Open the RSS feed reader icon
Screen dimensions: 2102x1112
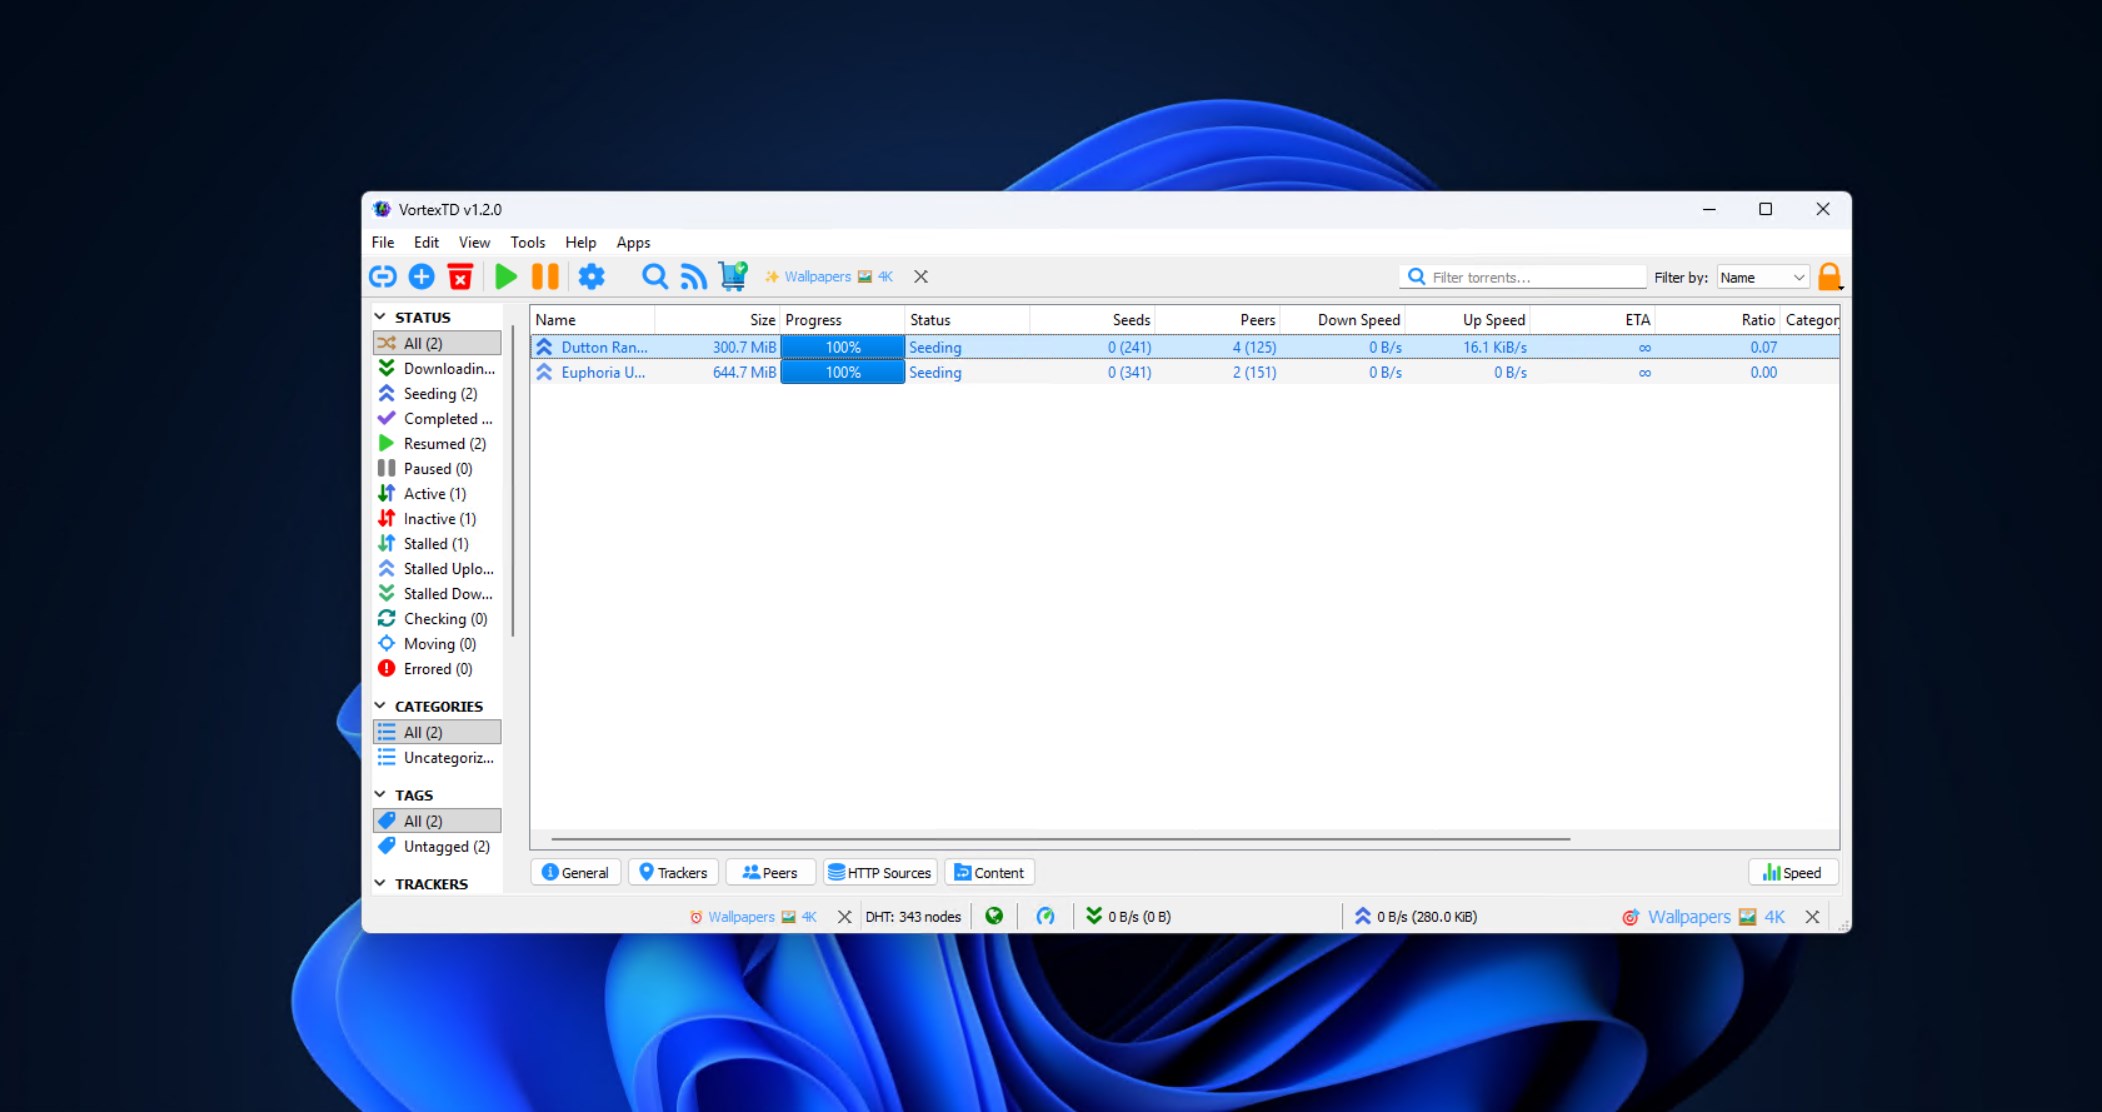pos(693,277)
